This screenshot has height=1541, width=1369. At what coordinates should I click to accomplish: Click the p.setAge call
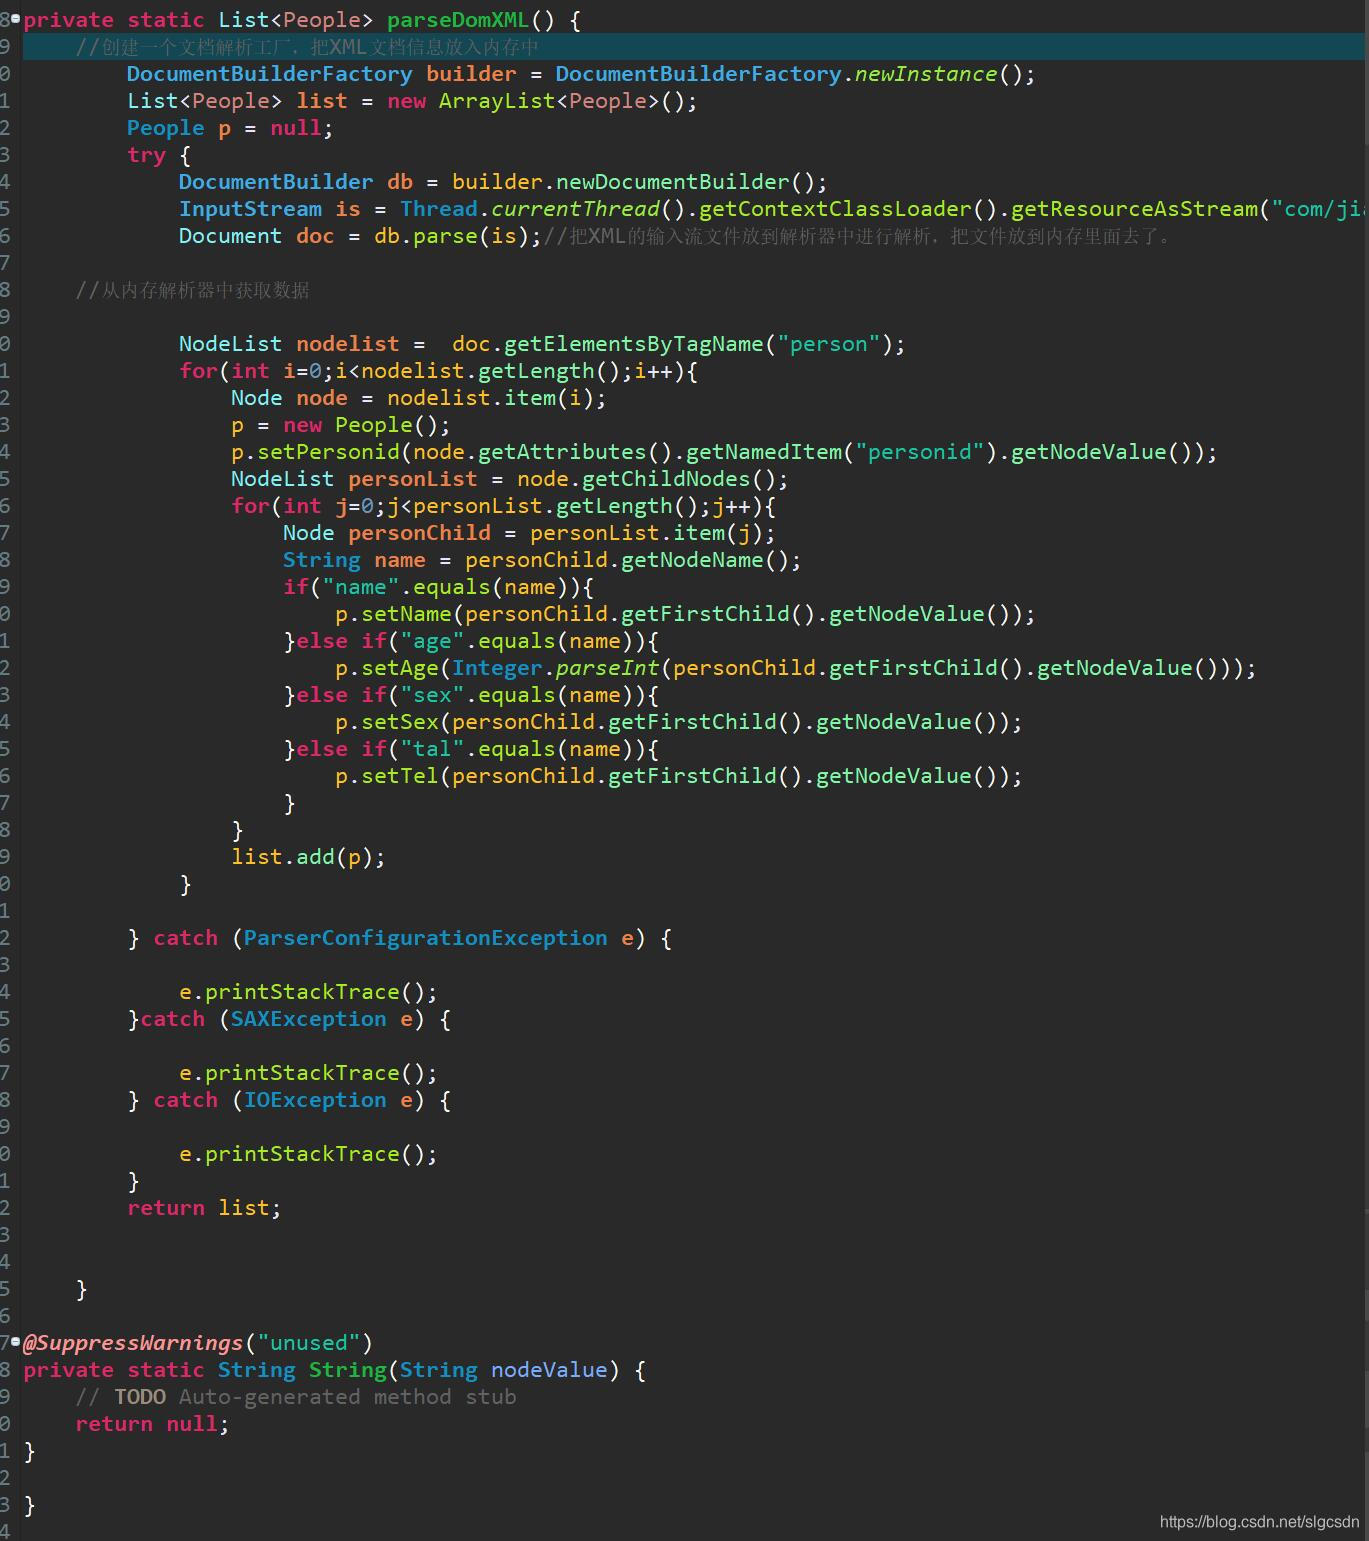(387, 668)
